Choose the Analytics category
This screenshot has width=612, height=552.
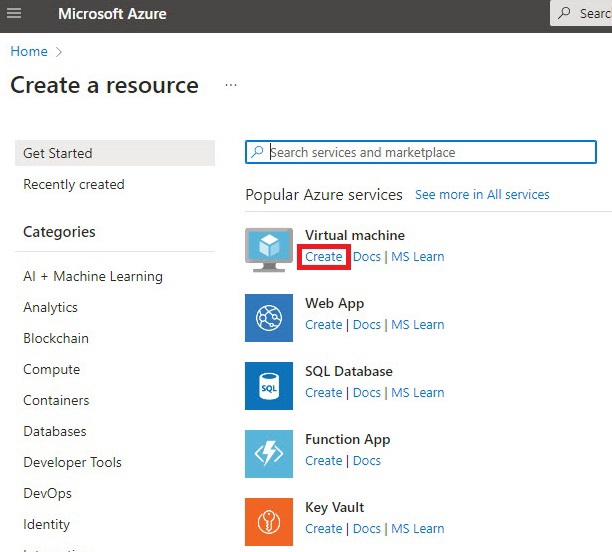50,307
